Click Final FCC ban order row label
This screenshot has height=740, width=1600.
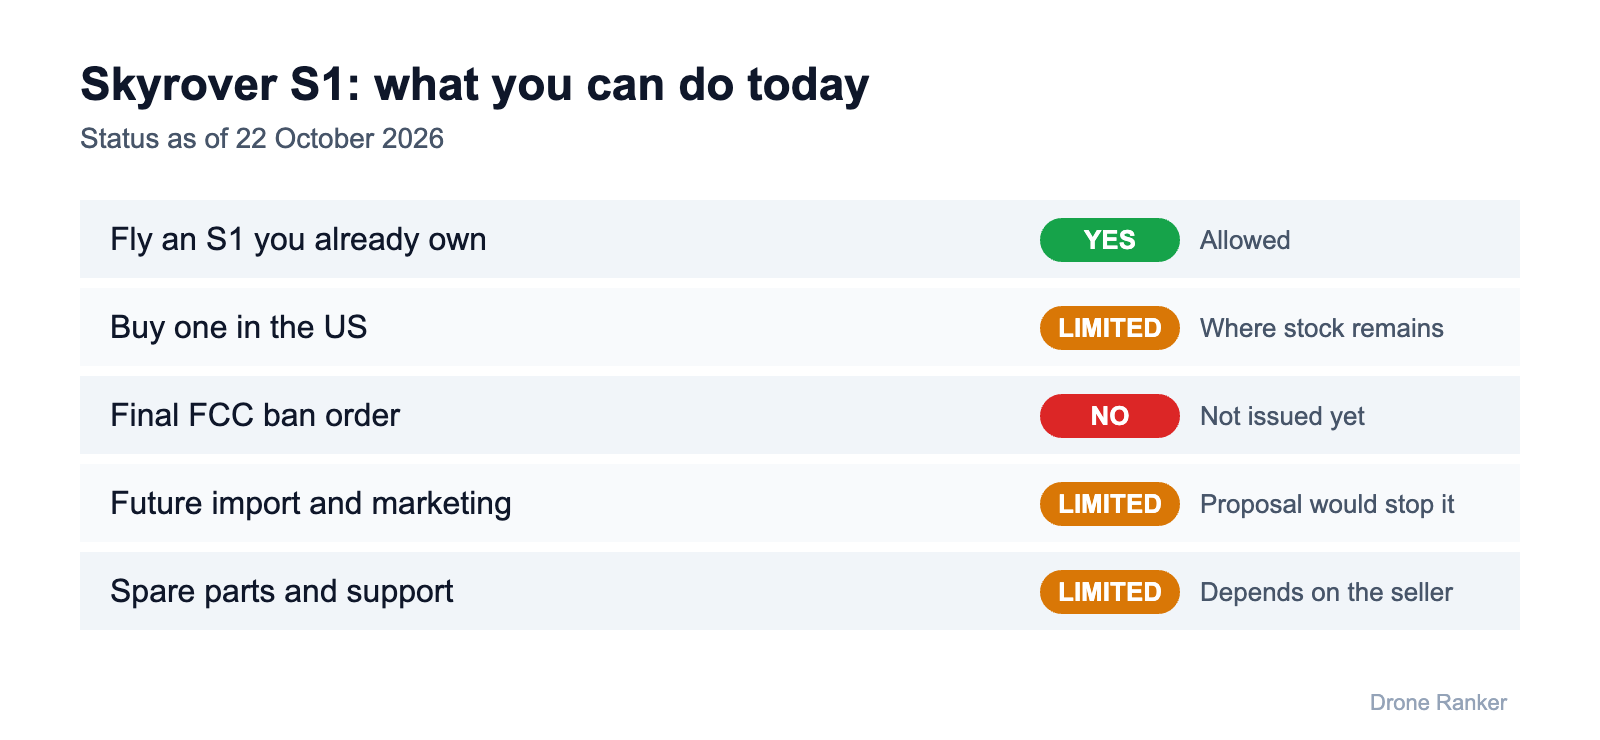pyautogui.click(x=255, y=415)
